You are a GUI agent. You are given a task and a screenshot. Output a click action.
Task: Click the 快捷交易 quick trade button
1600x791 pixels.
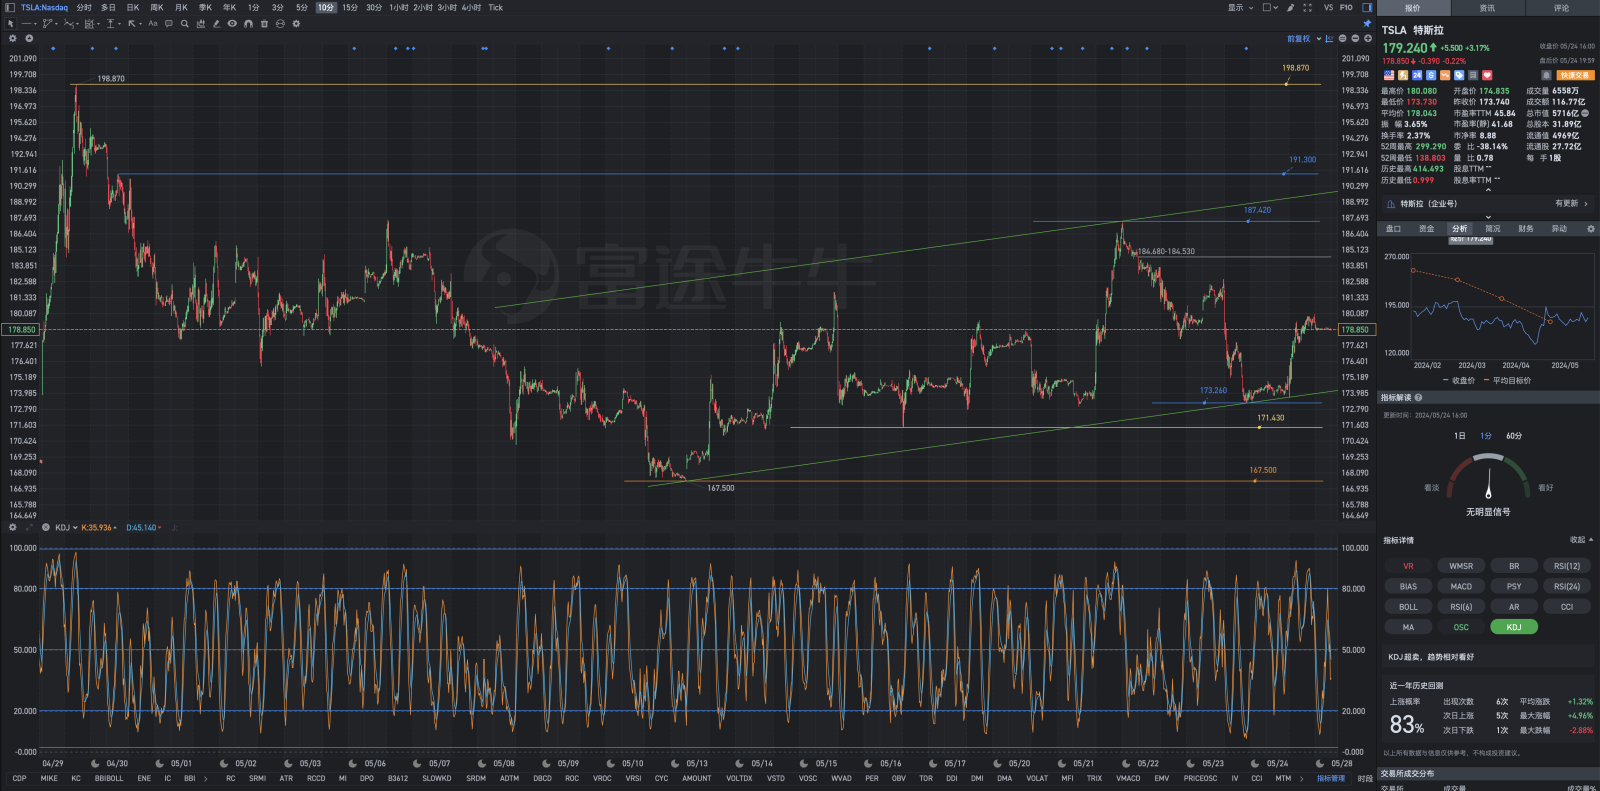tap(1575, 75)
